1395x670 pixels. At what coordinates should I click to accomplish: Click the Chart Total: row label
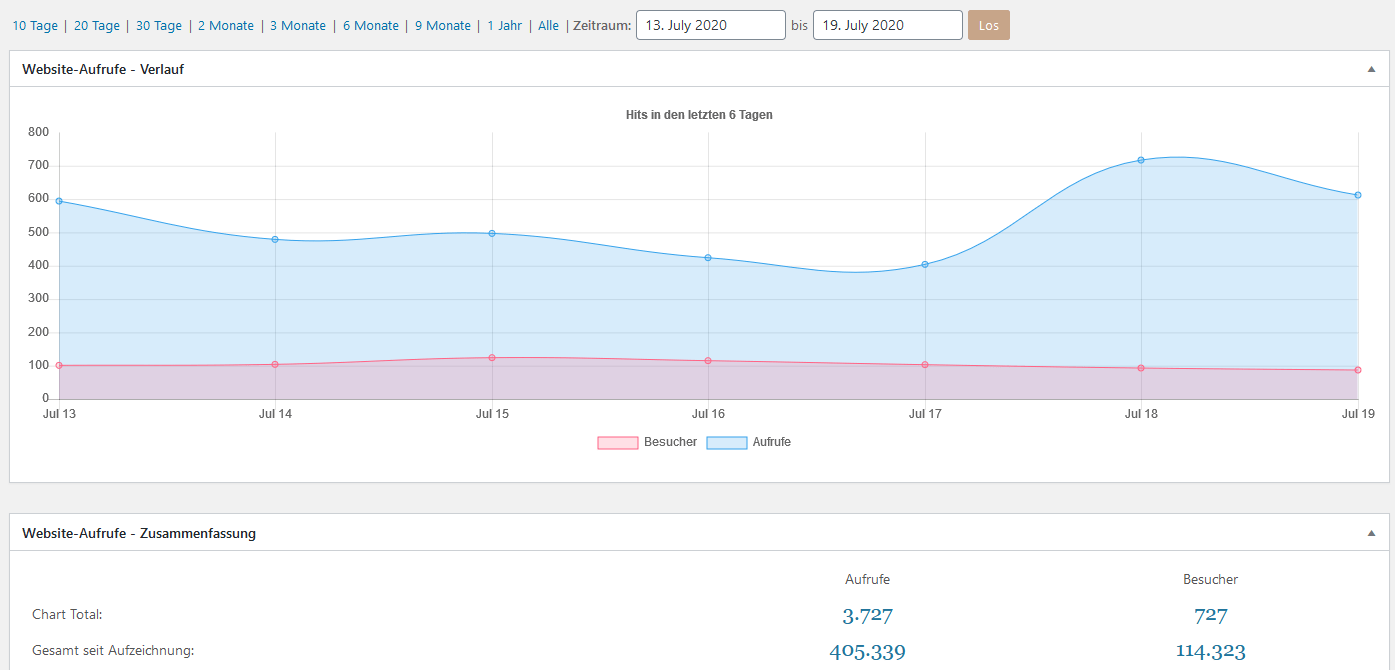point(67,614)
